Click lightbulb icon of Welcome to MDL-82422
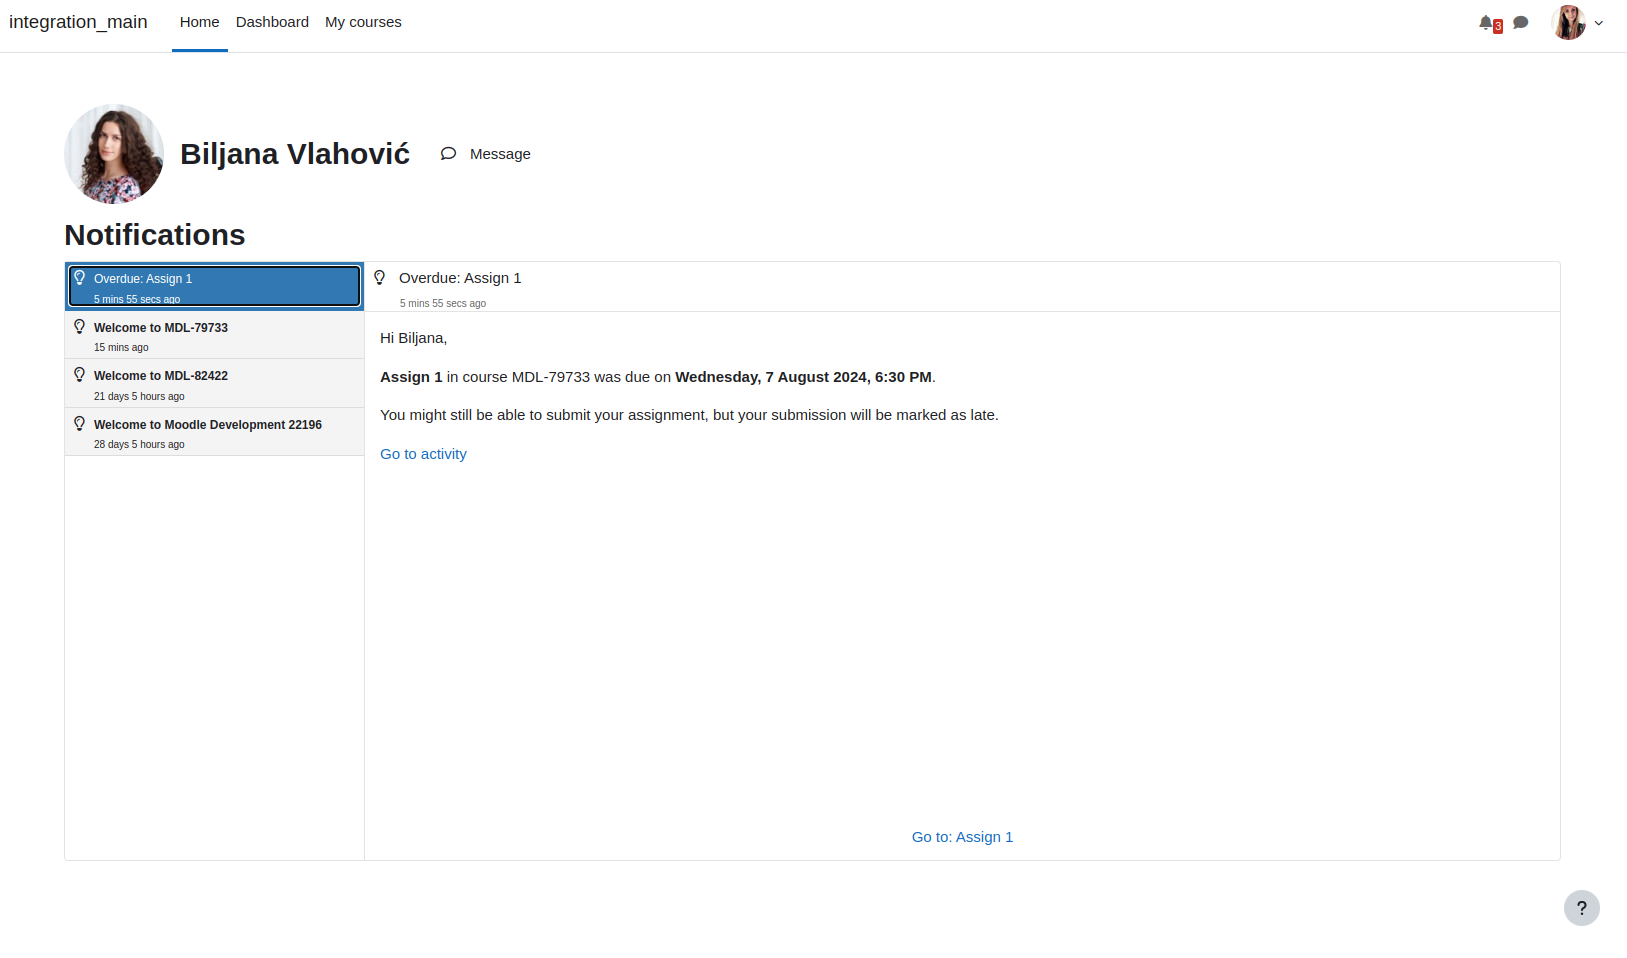The image size is (1627, 958). point(80,374)
